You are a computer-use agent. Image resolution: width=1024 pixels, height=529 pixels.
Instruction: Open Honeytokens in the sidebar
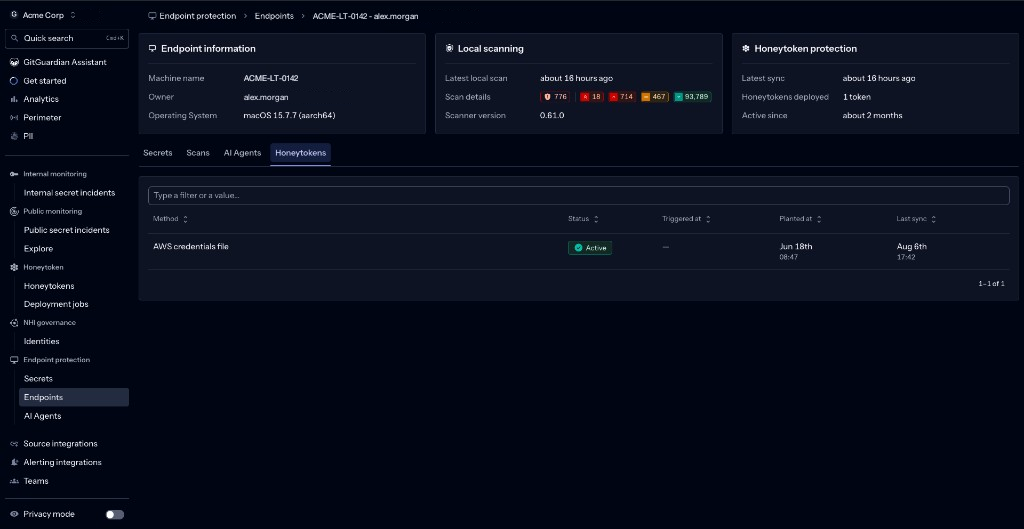(x=49, y=286)
